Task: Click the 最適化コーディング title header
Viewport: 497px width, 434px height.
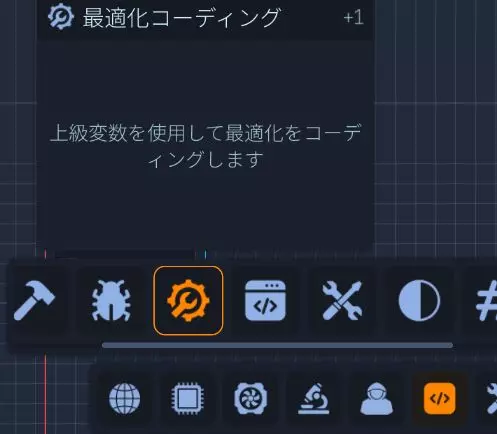Action: (x=182, y=17)
